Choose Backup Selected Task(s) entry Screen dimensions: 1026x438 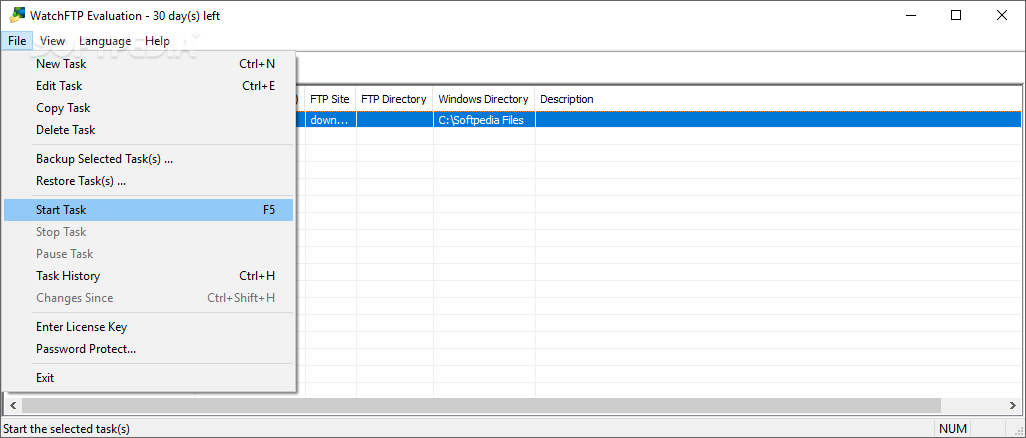pyautogui.click(x=149, y=158)
